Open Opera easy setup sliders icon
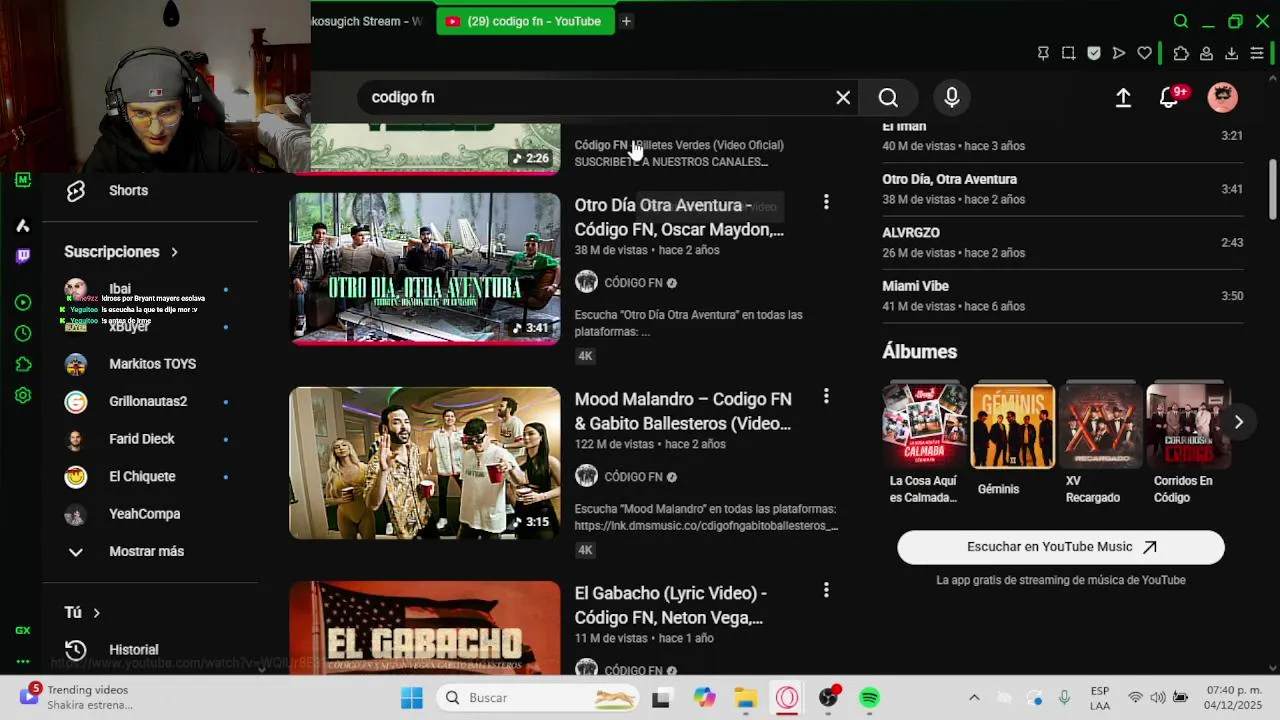The width and height of the screenshot is (1280, 720). pos(1258,53)
